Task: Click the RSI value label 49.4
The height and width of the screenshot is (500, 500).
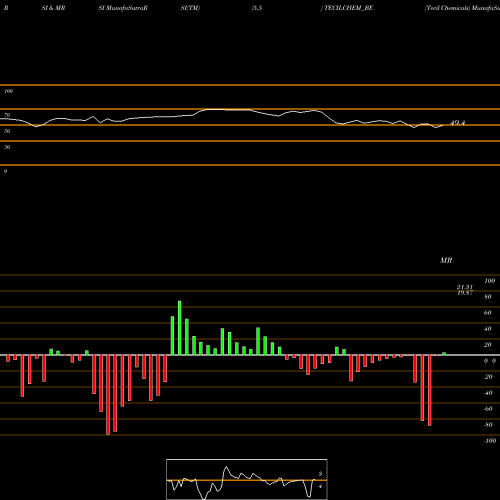Action: pyautogui.click(x=457, y=123)
